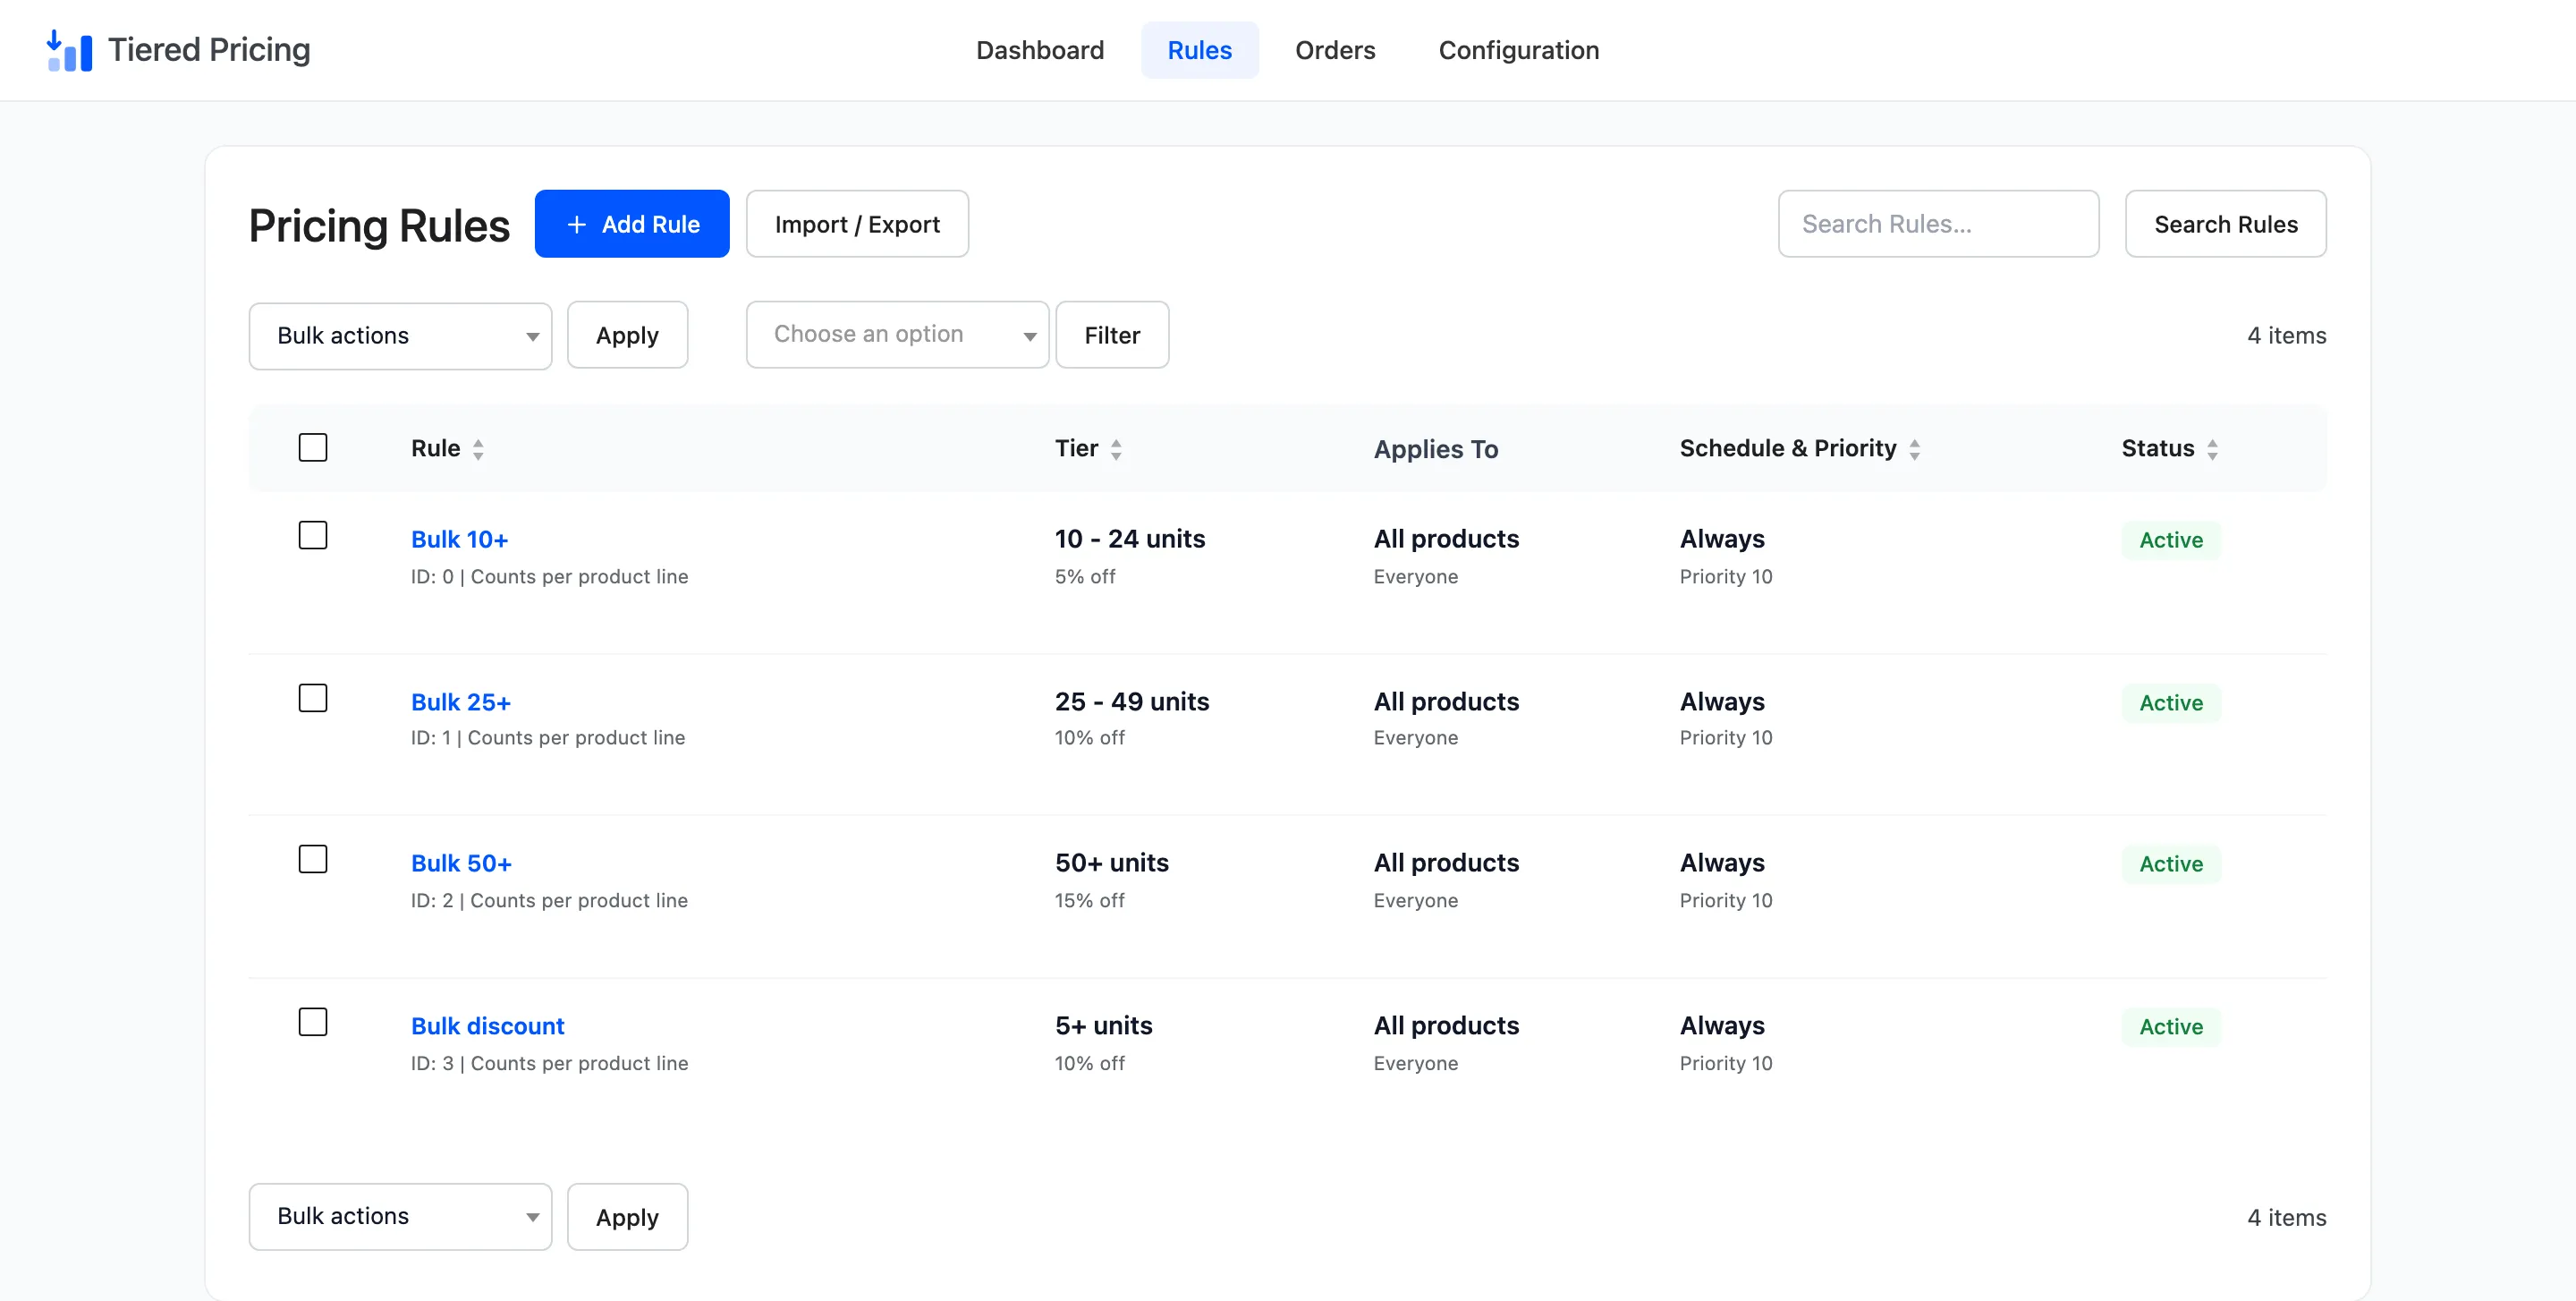Open the Bulk 50+ rule link
This screenshot has height=1301, width=2576.
click(x=461, y=863)
